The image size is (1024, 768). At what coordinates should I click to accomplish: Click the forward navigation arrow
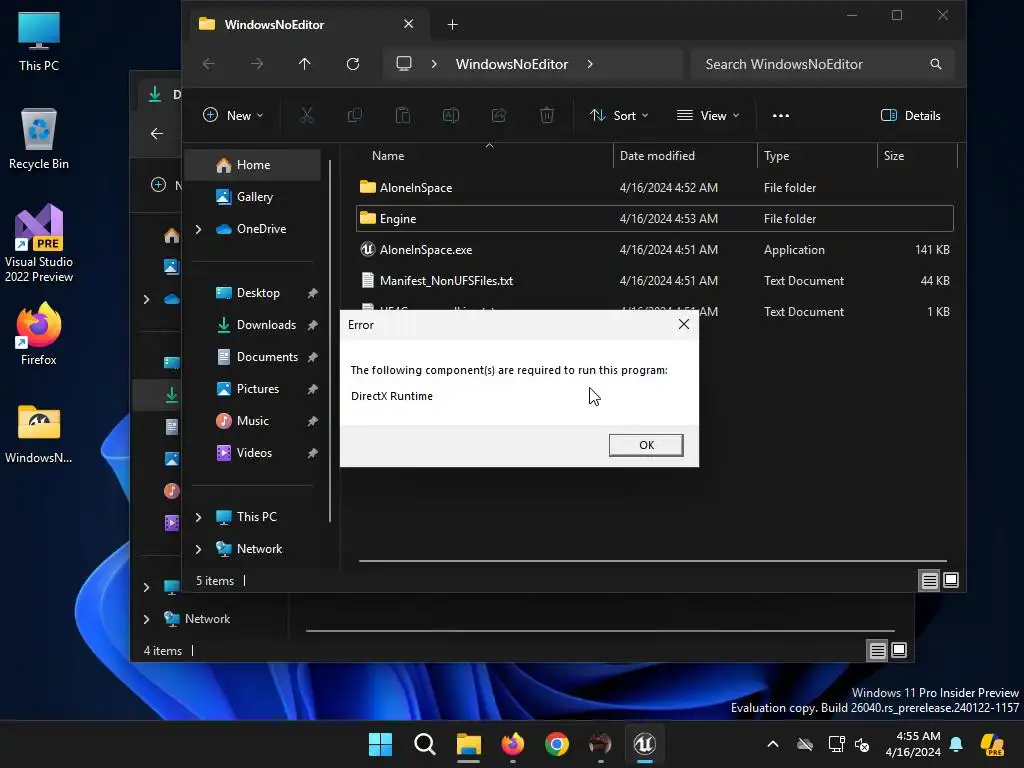(257, 64)
